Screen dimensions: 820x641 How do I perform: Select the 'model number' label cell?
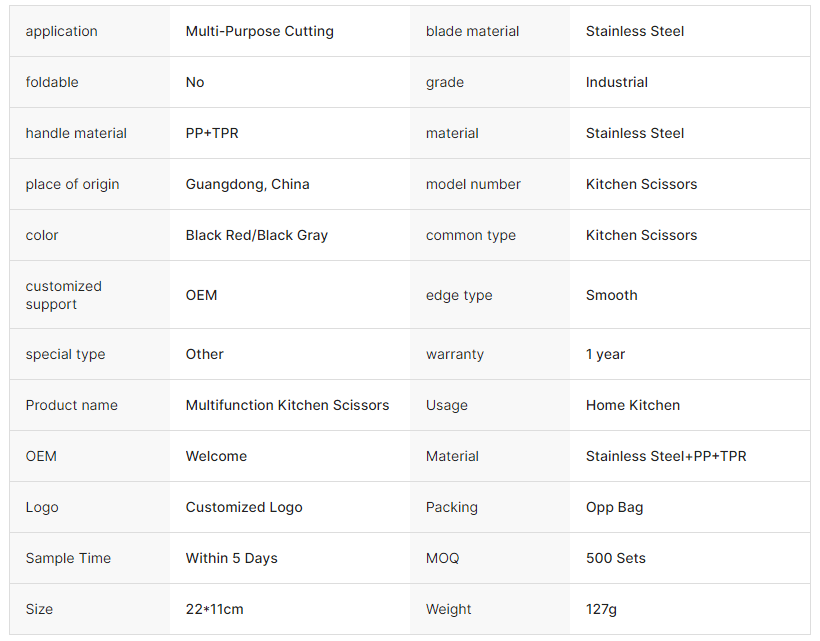(x=473, y=184)
